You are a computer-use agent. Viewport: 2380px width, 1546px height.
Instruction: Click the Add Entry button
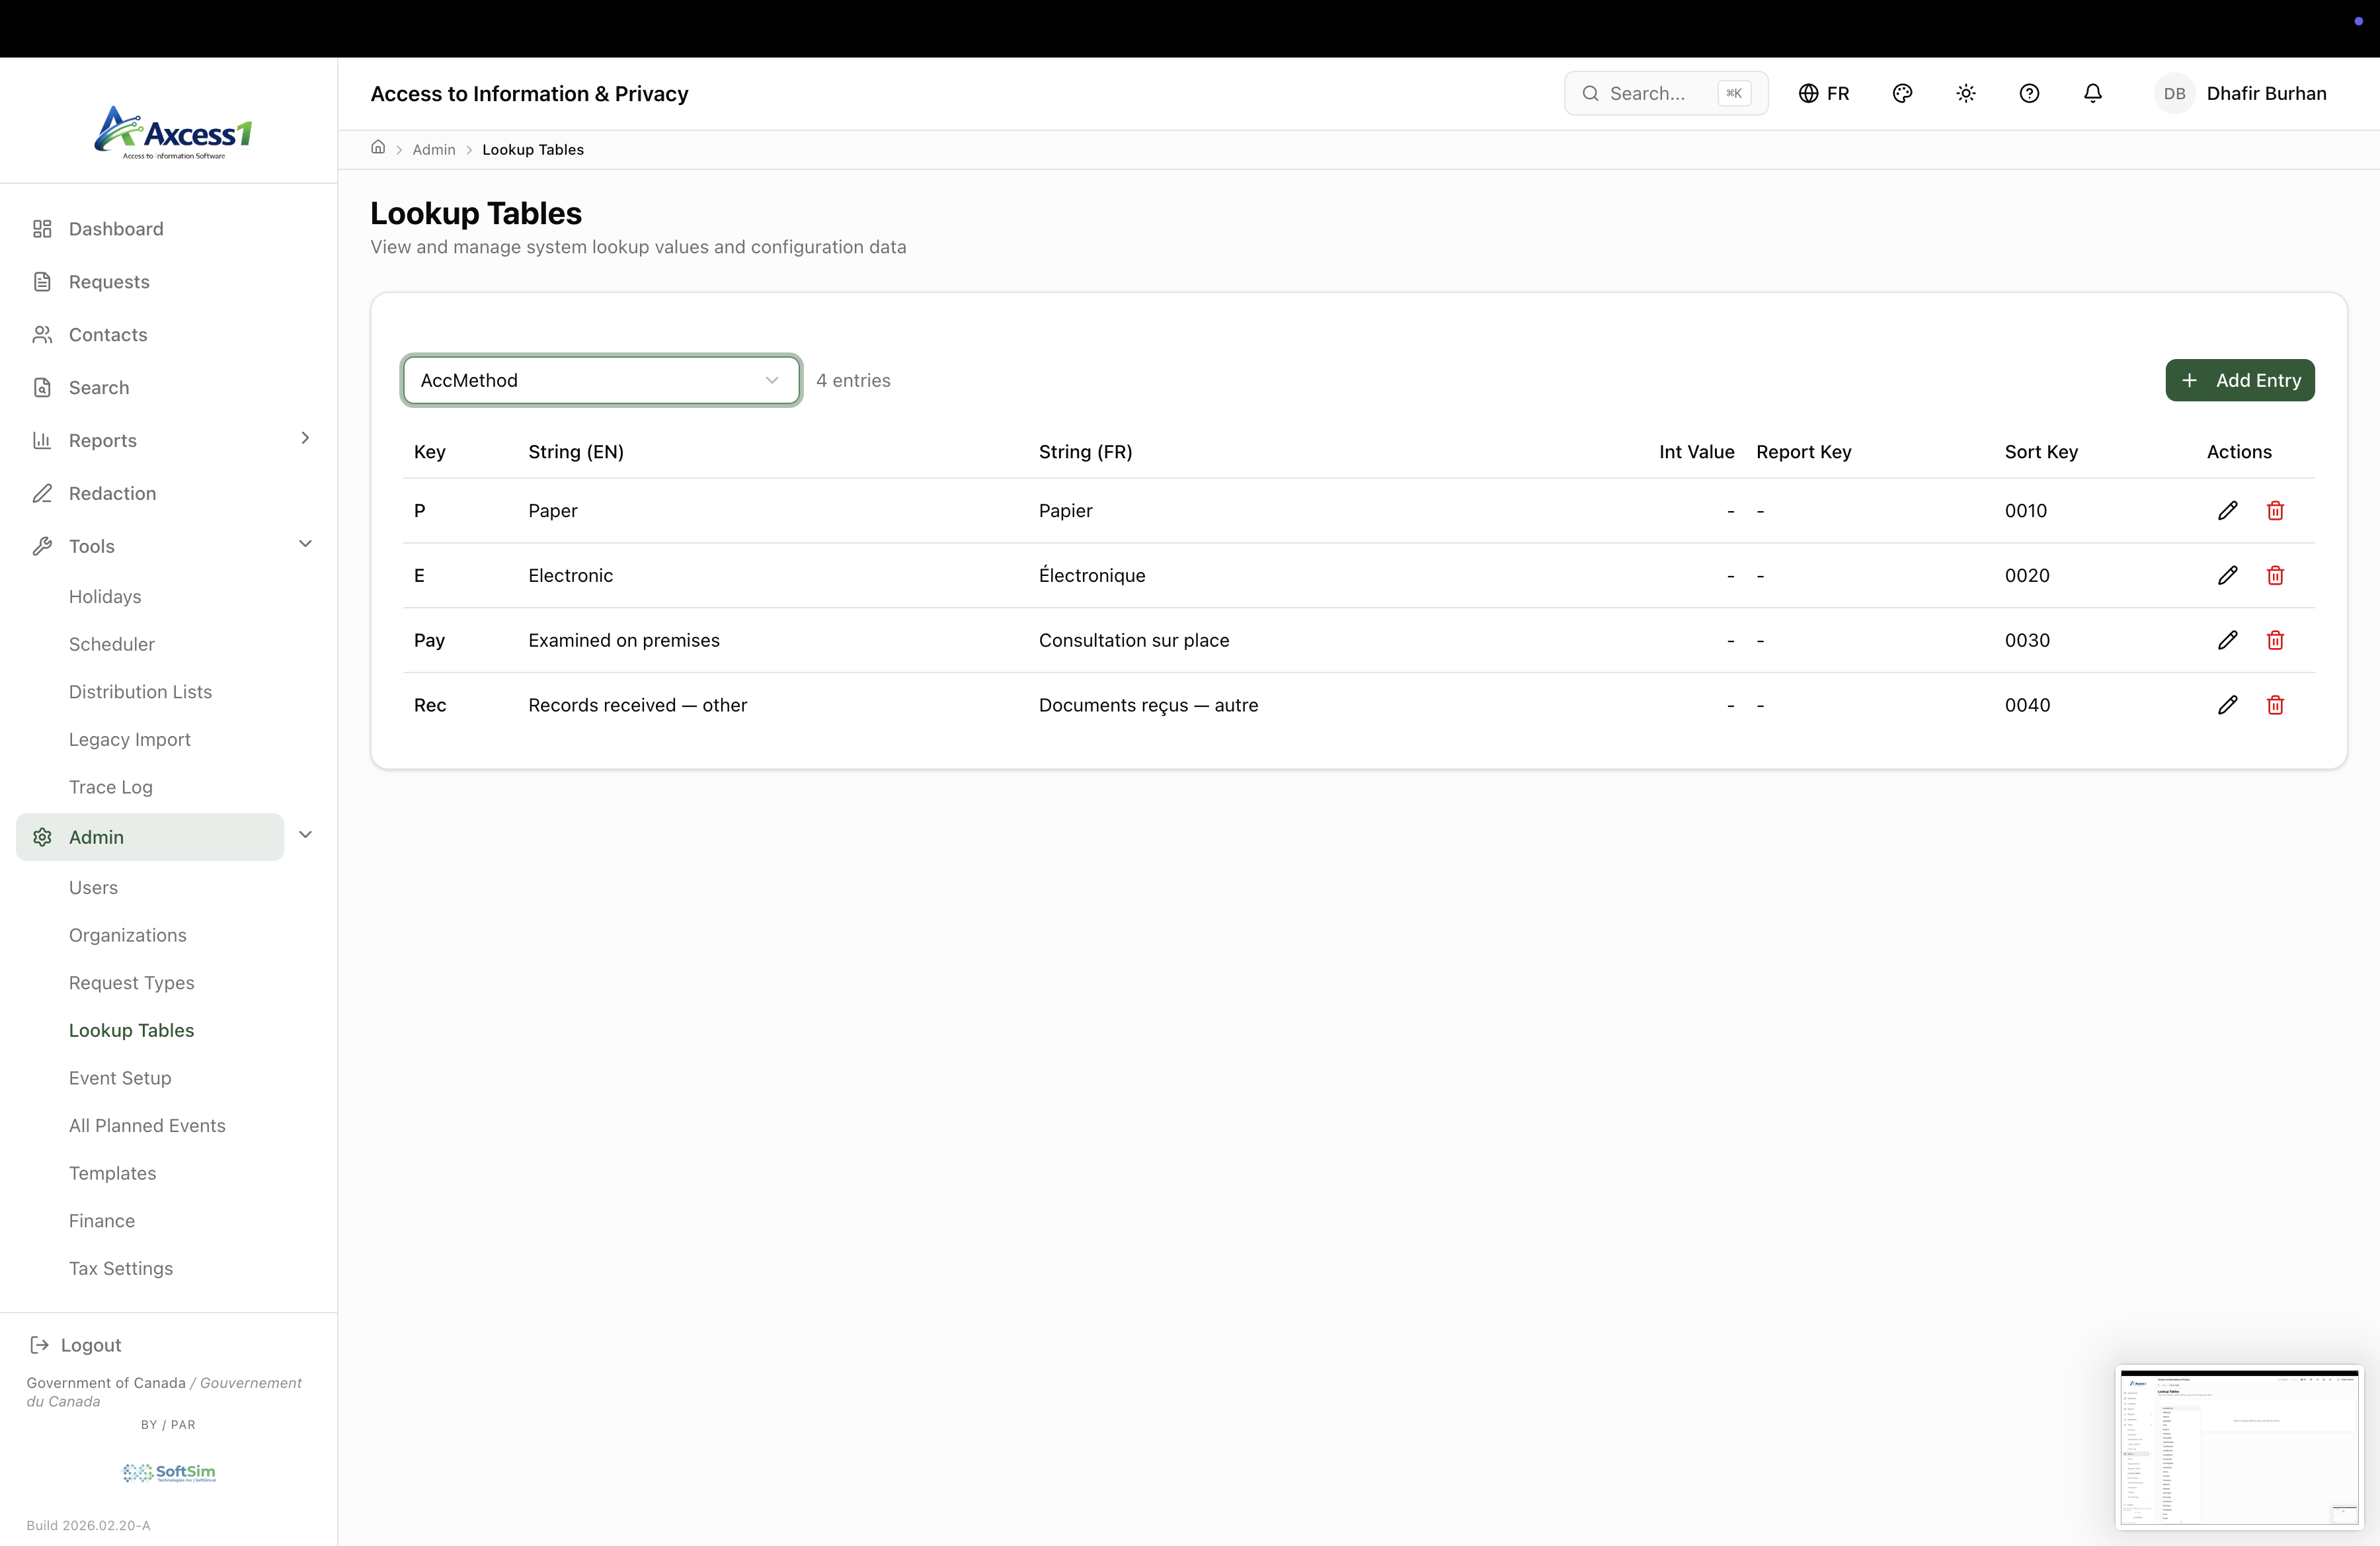pyautogui.click(x=2239, y=381)
